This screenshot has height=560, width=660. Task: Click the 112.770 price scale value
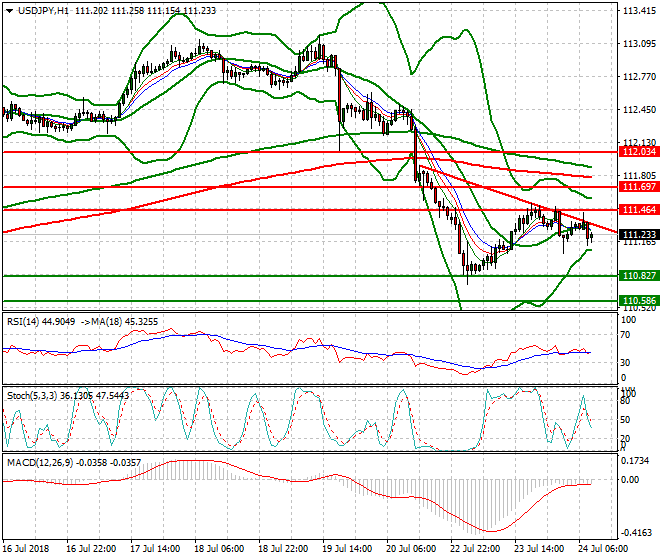point(639,77)
